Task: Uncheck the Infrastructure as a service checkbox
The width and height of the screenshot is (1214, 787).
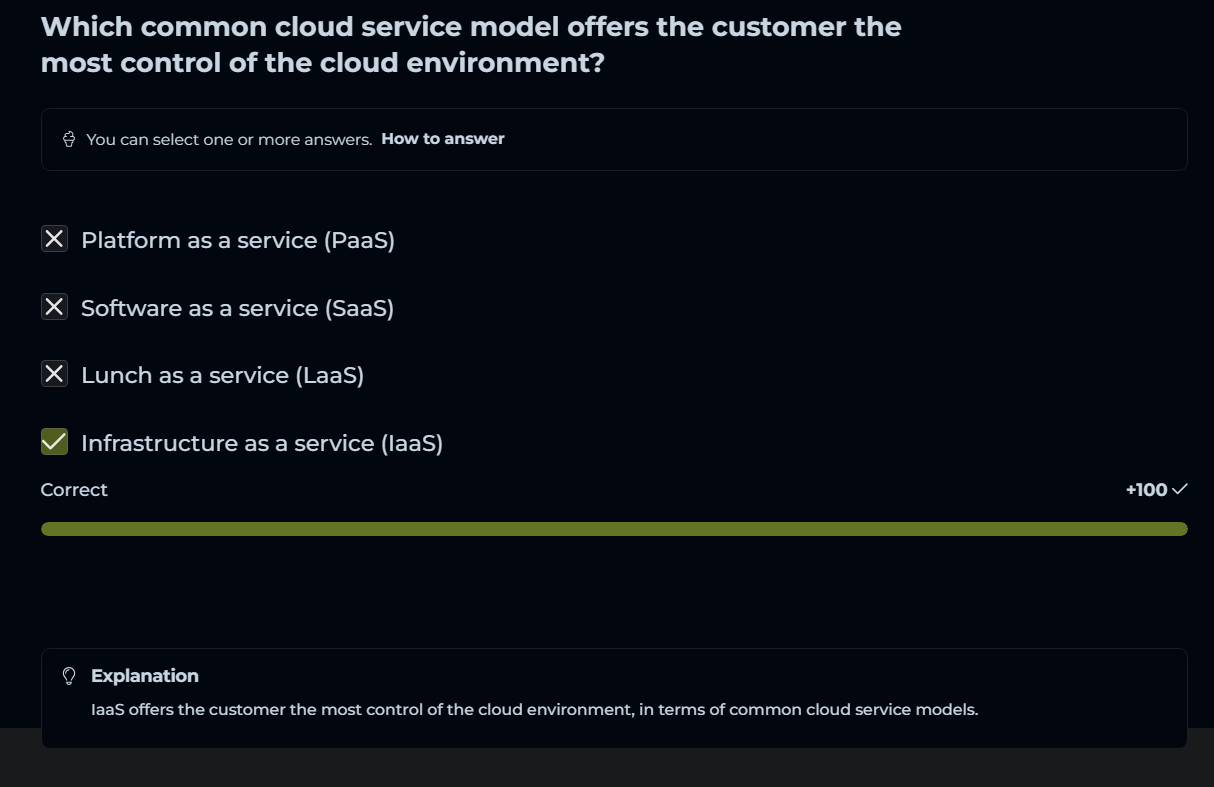Action: pos(54,442)
